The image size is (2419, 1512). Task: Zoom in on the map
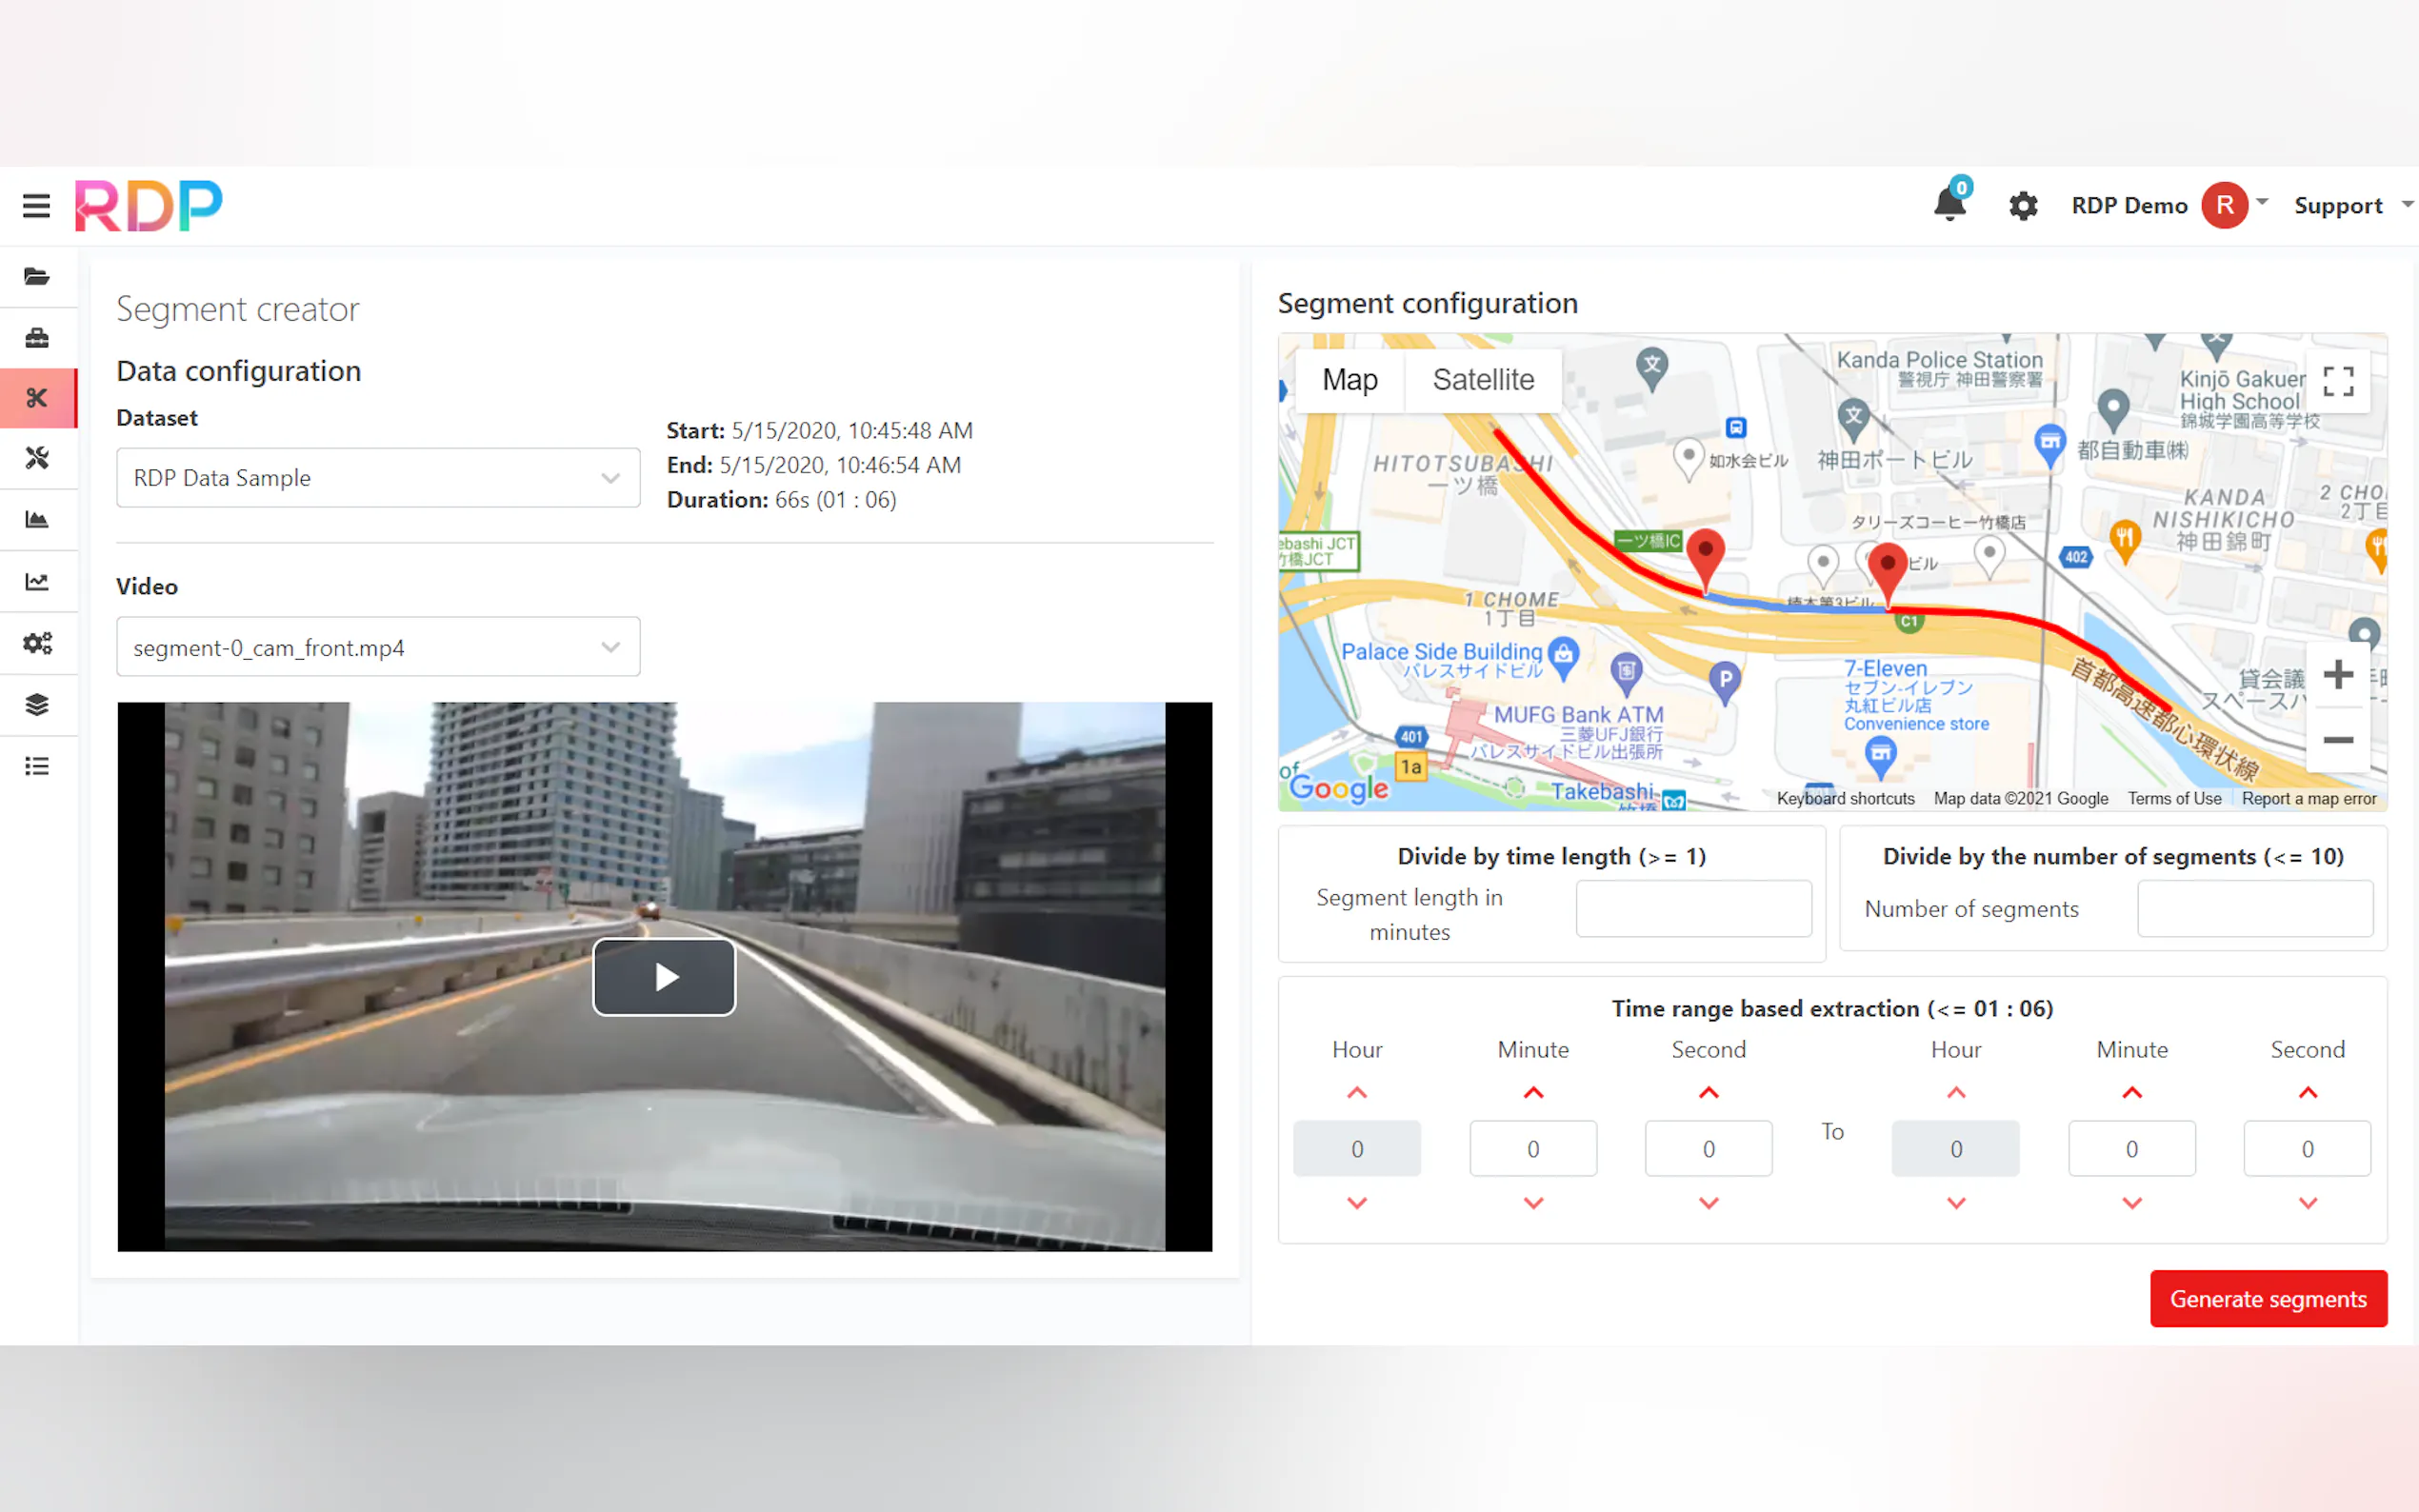point(2337,674)
